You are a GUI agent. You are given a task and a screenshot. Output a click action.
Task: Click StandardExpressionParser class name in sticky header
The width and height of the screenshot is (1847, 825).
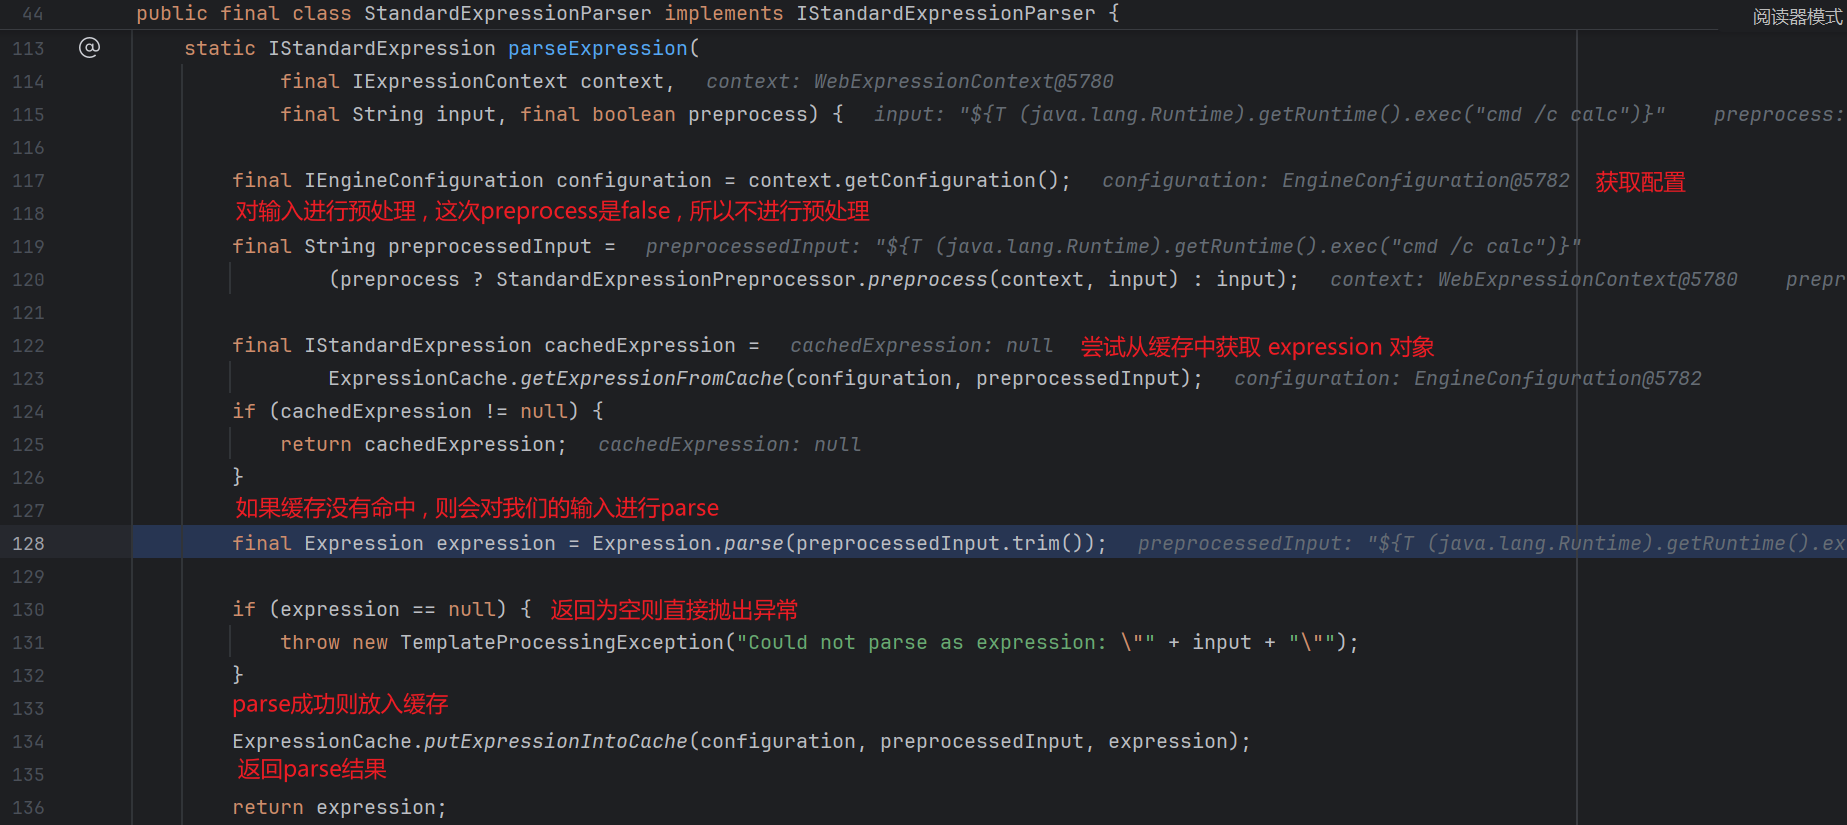(507, 13)
